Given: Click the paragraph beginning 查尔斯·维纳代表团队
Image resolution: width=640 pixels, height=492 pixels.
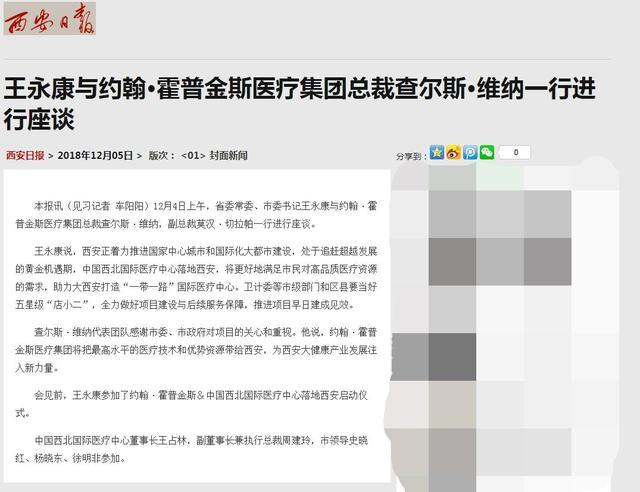Looking at the screenshot, I should (x=196, y=350).
